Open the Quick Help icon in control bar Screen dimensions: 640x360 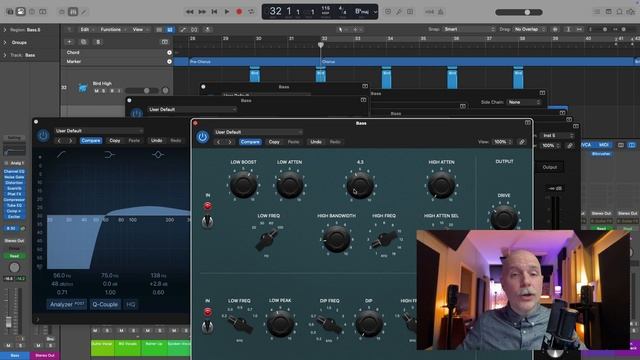click(32, 12)
